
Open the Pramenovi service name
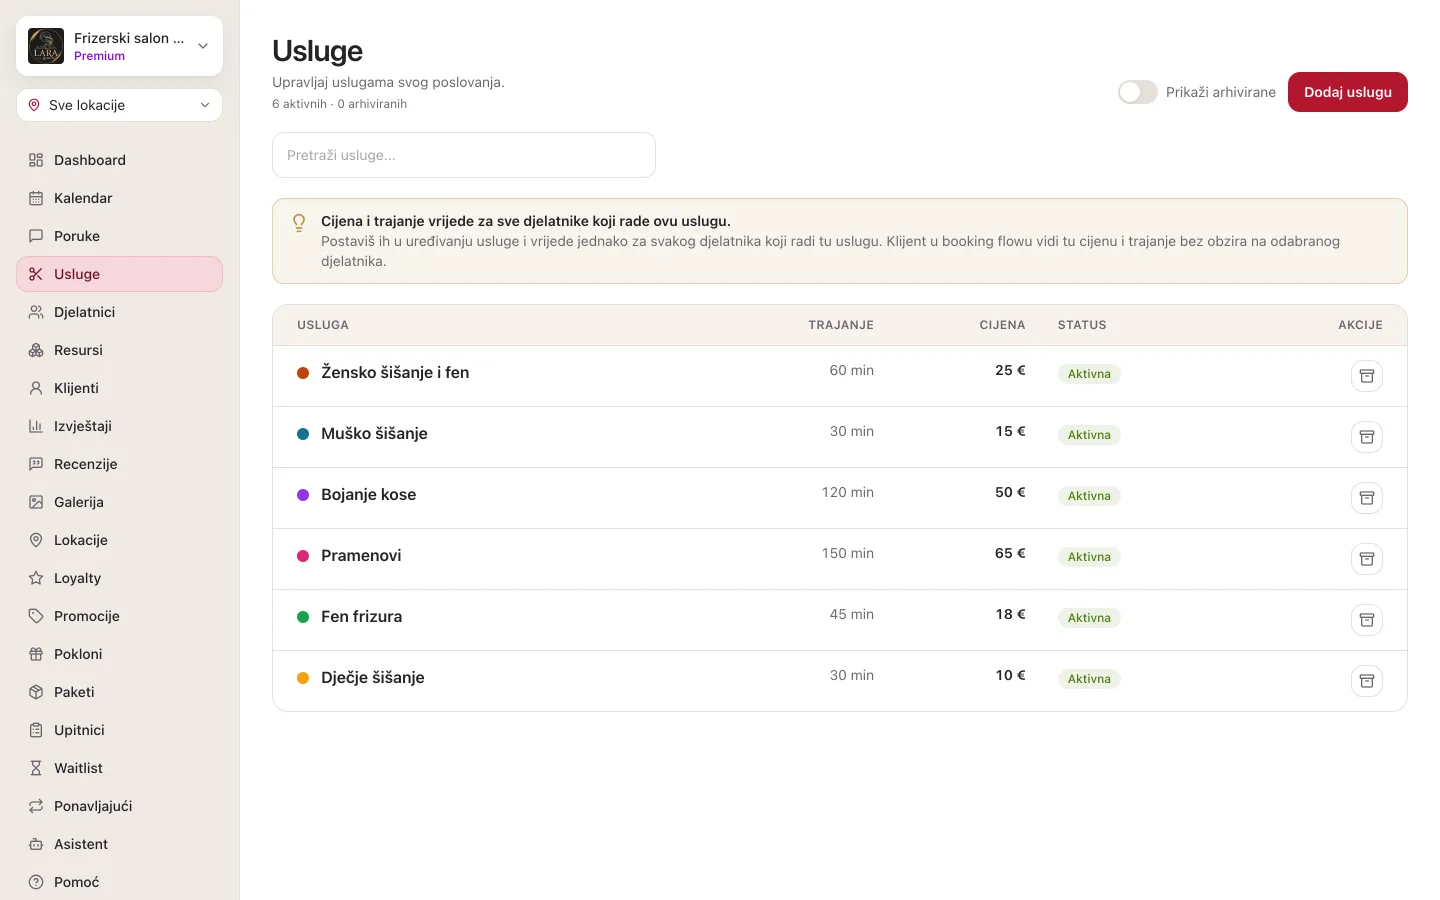coord(361,555)
